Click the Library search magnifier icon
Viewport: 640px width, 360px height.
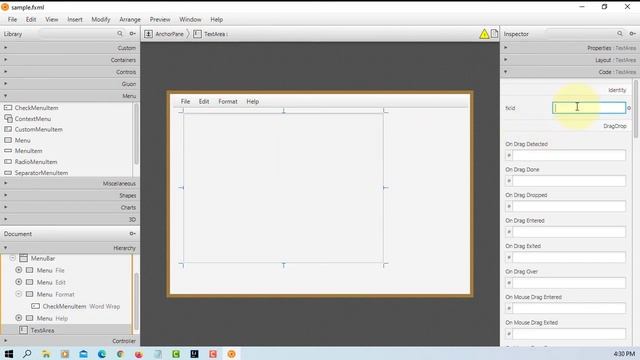click(x=120, y=33)
